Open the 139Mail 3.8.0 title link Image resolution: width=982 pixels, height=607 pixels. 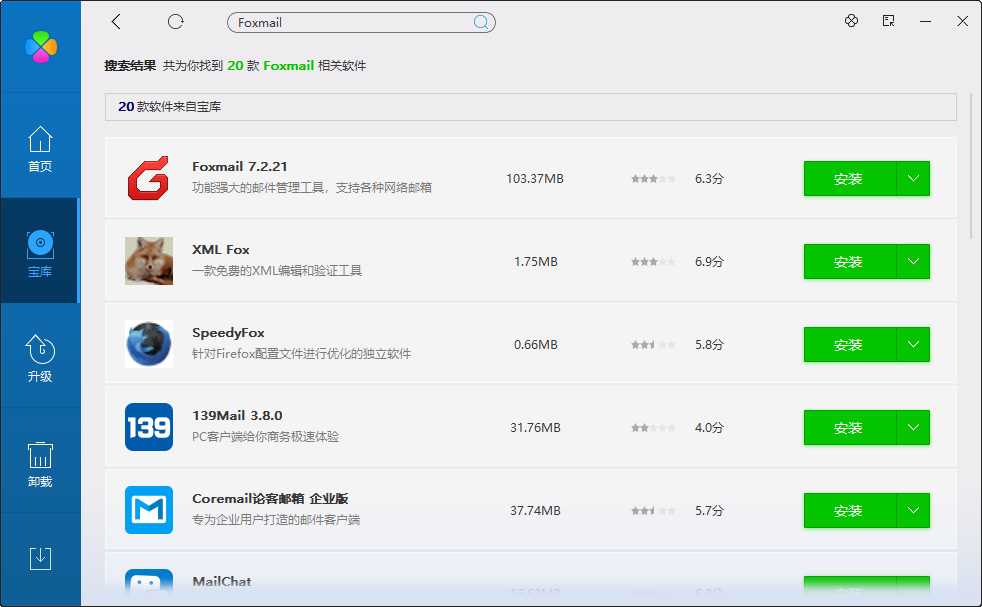(237, 415)
